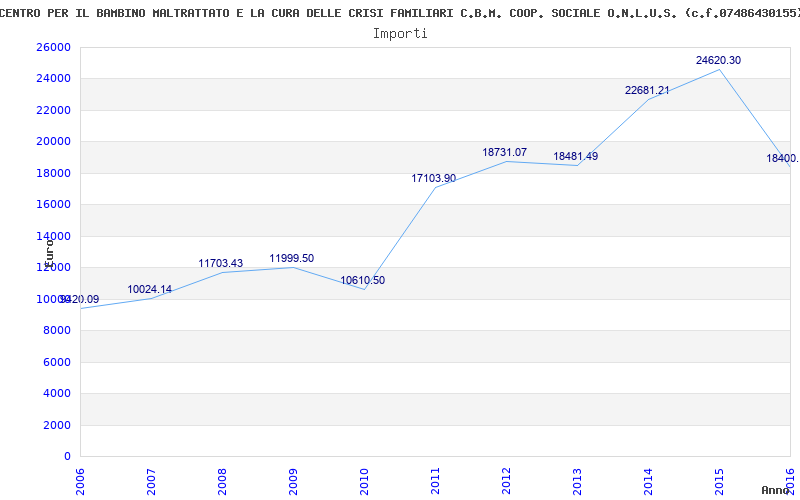Click the y-axis value 0
This screenshot has width=800, height=500.
point(67,456)
